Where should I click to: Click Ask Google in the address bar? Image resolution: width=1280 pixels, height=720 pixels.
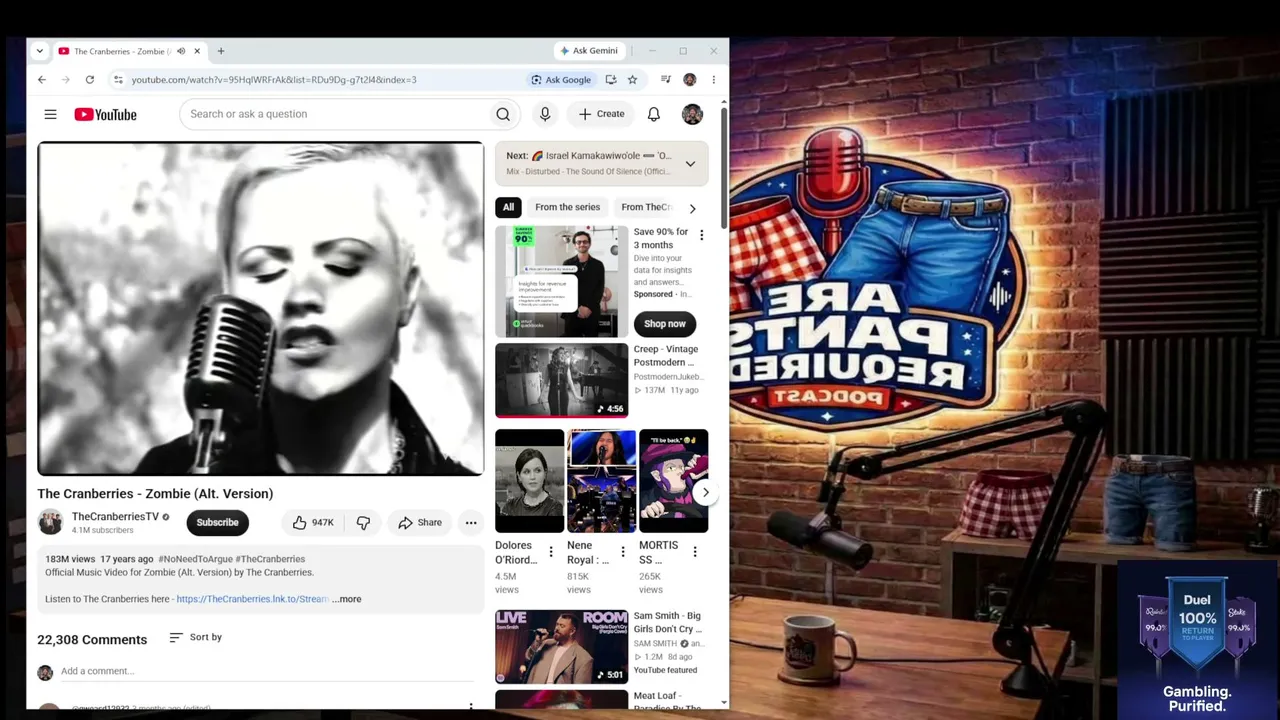point(561,80)
